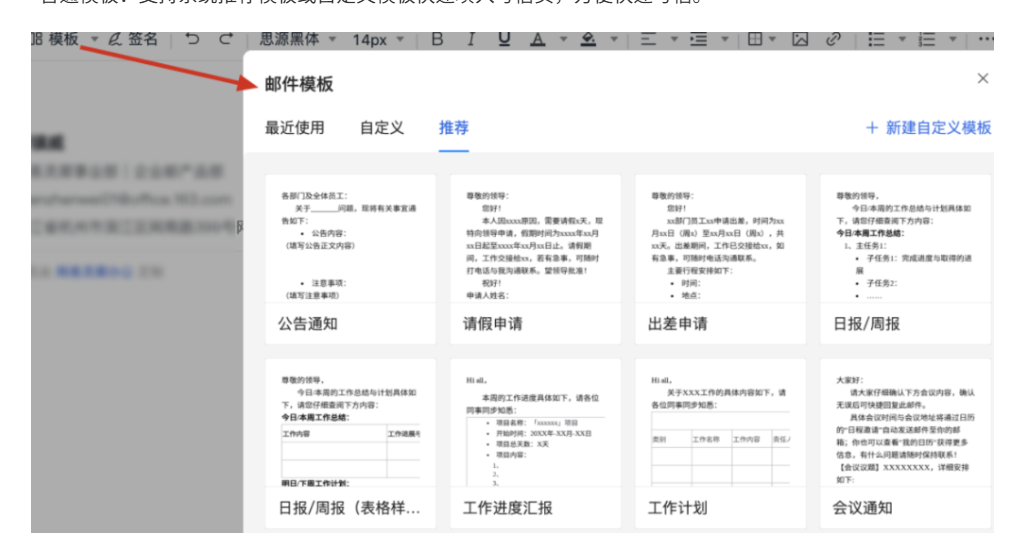Switch to the 推荐 tab

pos(453,128)
